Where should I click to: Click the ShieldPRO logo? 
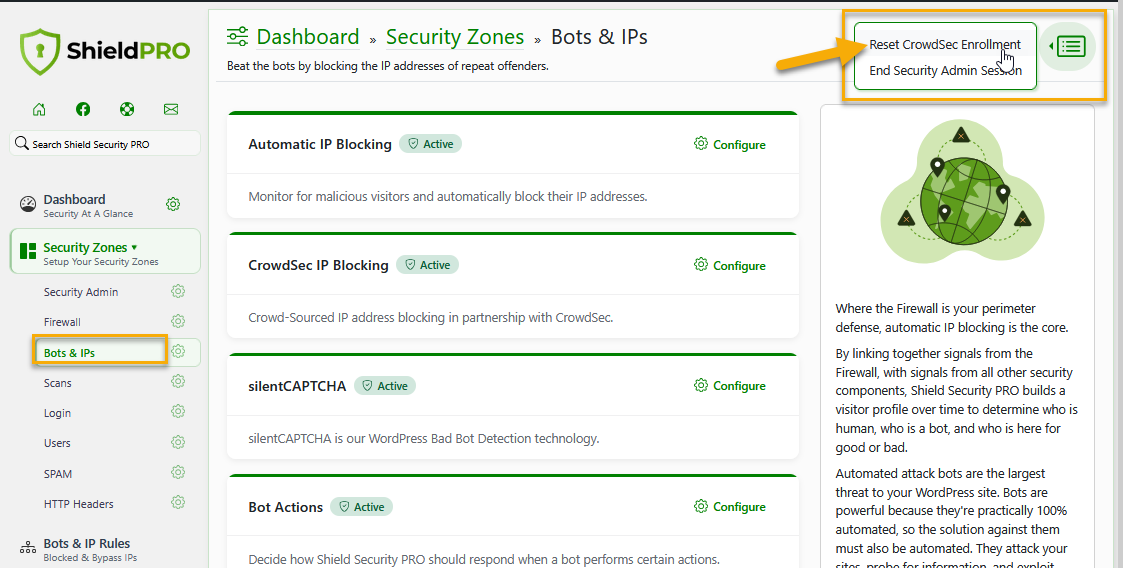(105, 52)
